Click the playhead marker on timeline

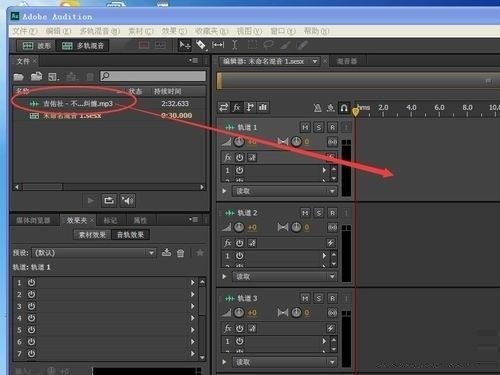click(355, 111)
